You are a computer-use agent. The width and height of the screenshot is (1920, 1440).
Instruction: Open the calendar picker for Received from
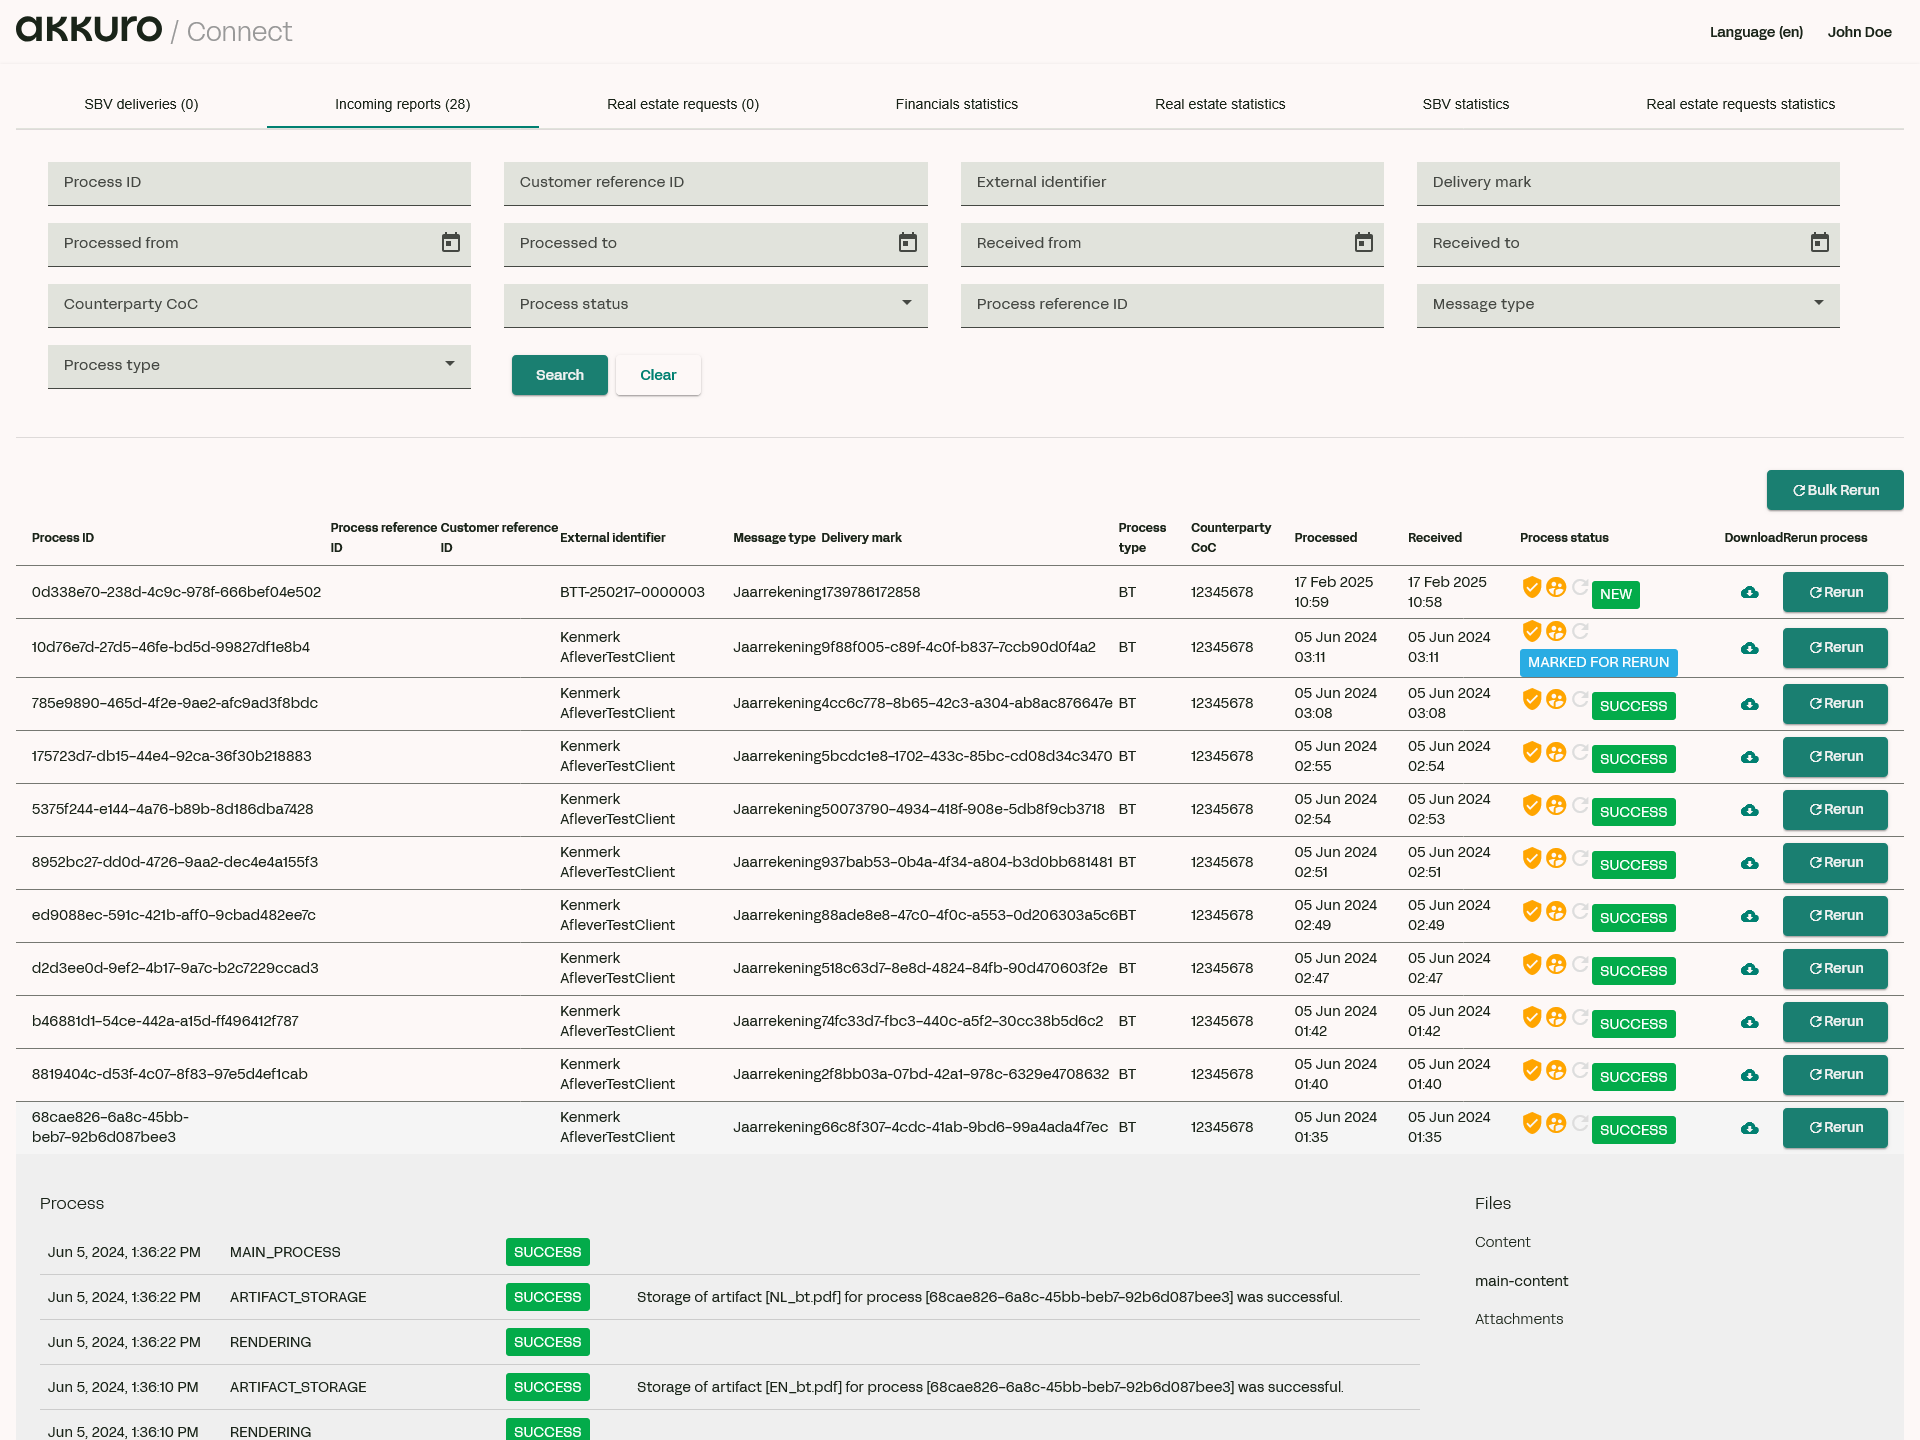coord(1363,243)
